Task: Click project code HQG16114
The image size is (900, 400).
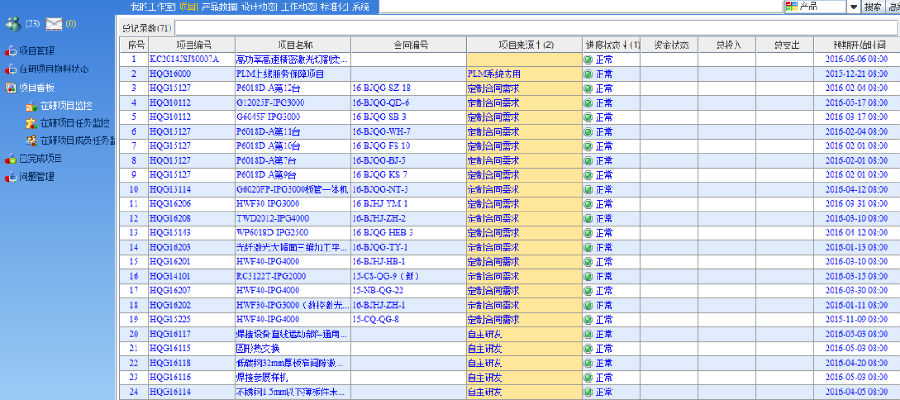Action: [170, 392]
